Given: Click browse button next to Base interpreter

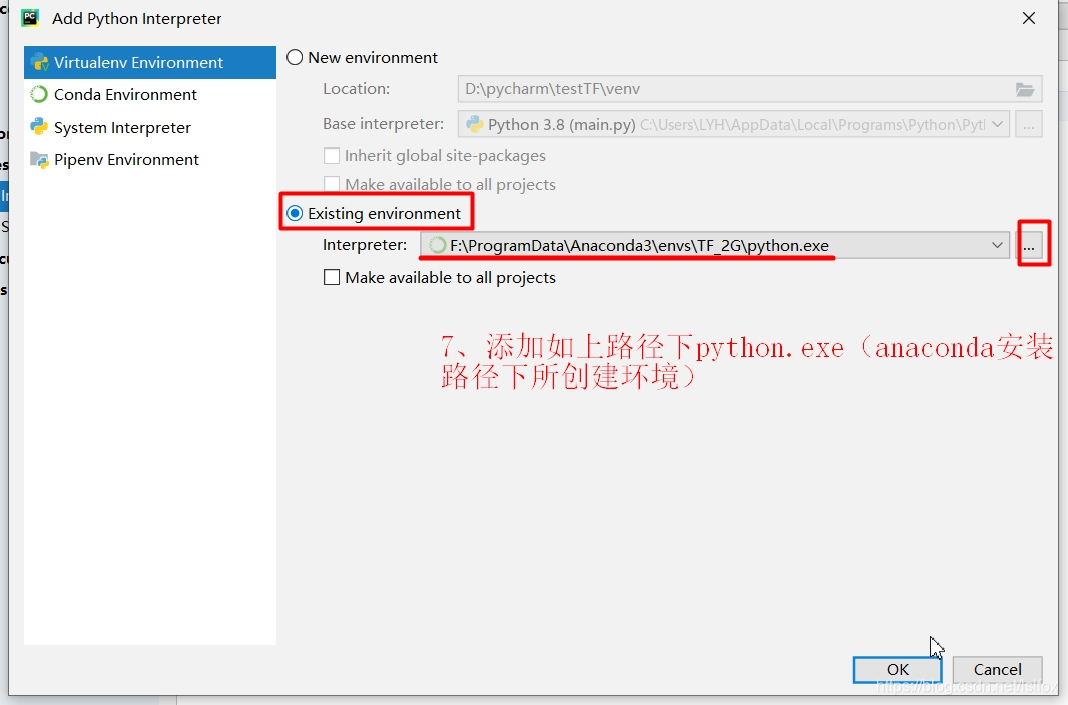Looking at the screenshot, I should (1028, 125).
